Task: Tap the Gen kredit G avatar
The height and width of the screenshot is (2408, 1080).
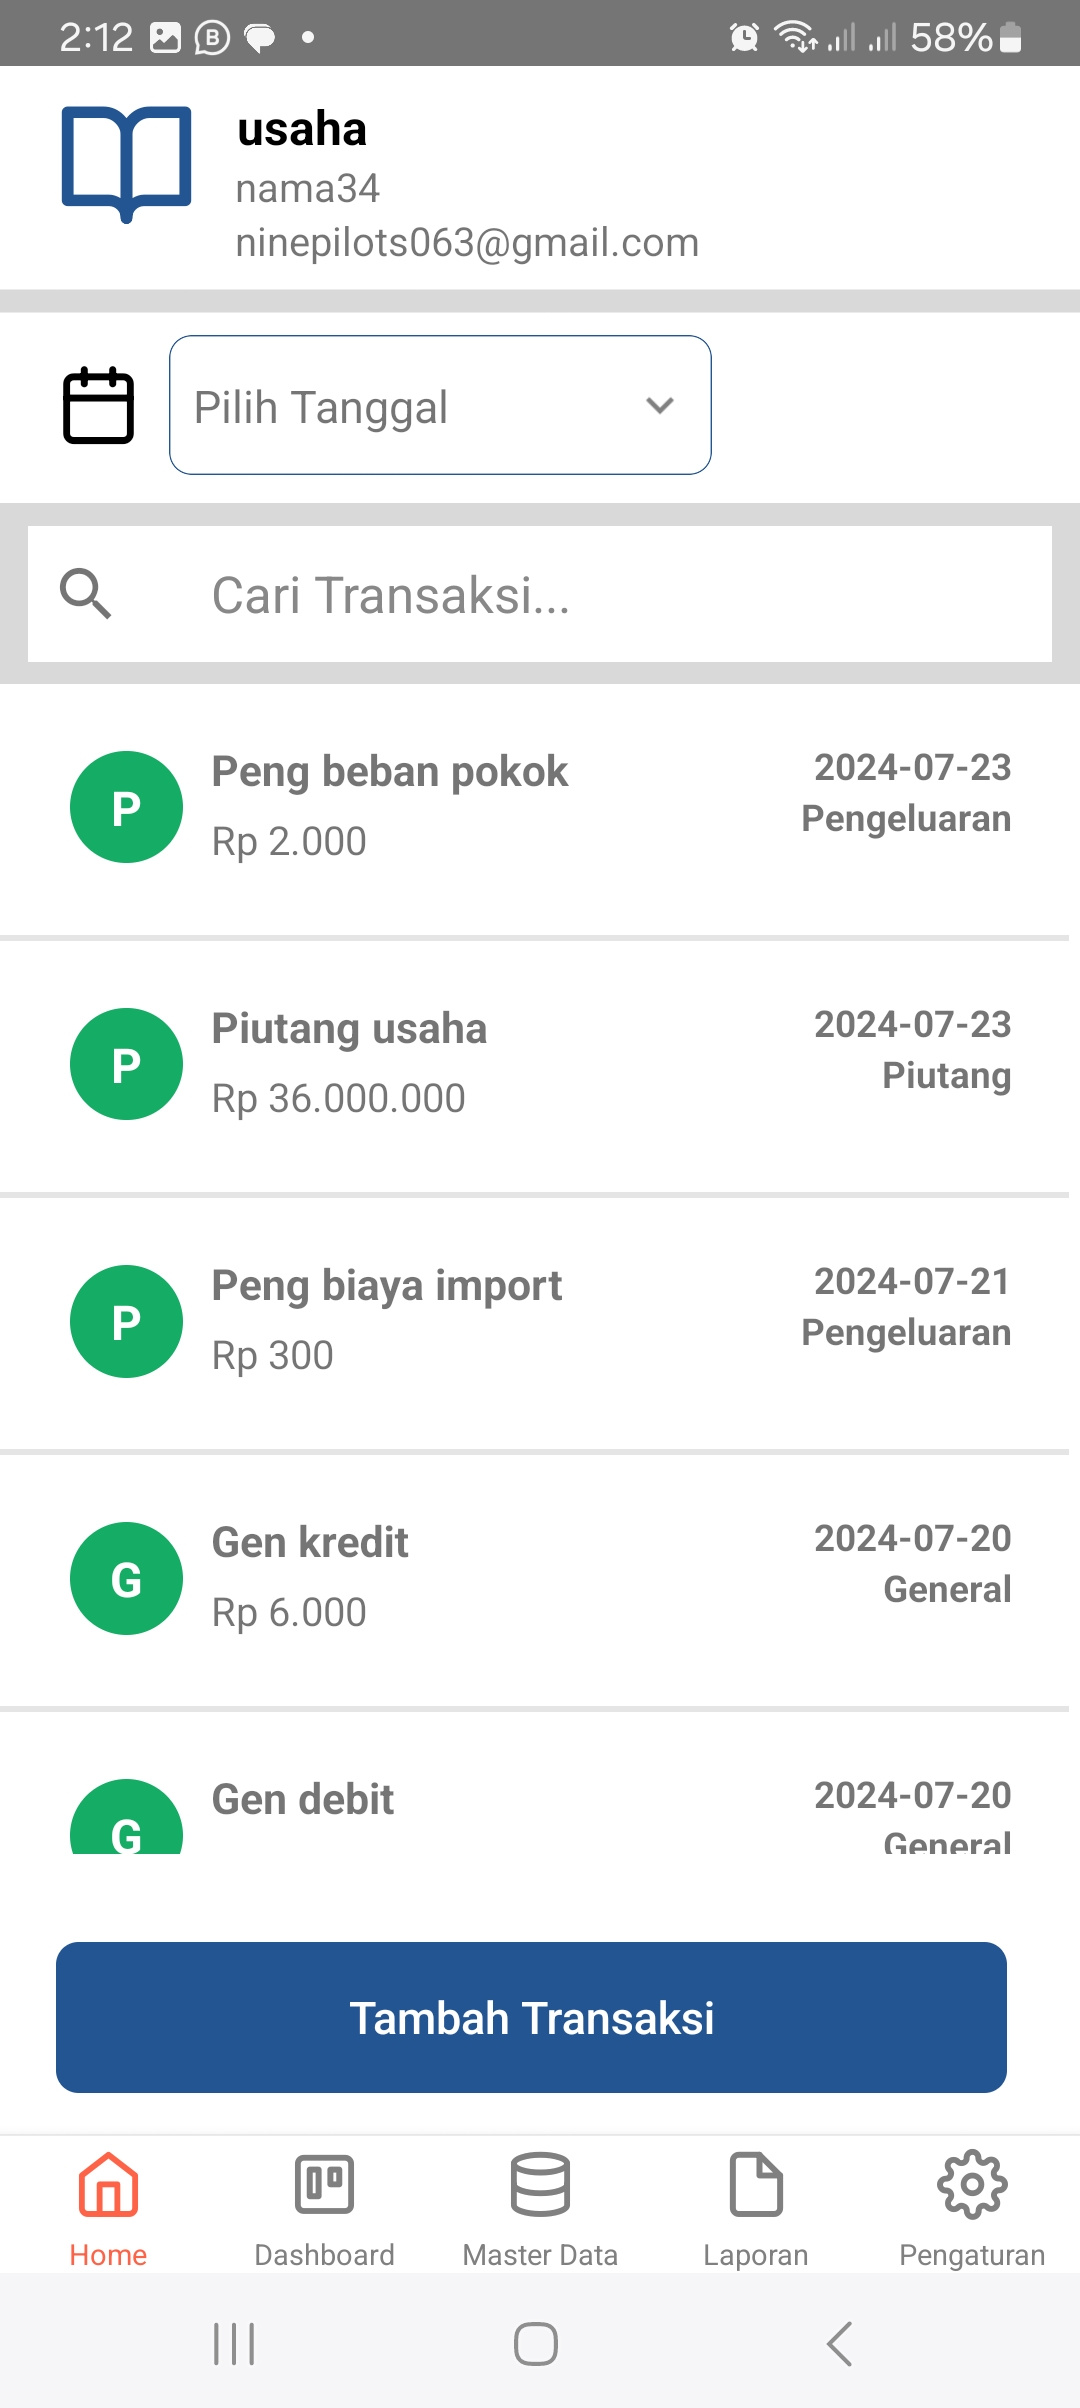Action: (126, 1578)
